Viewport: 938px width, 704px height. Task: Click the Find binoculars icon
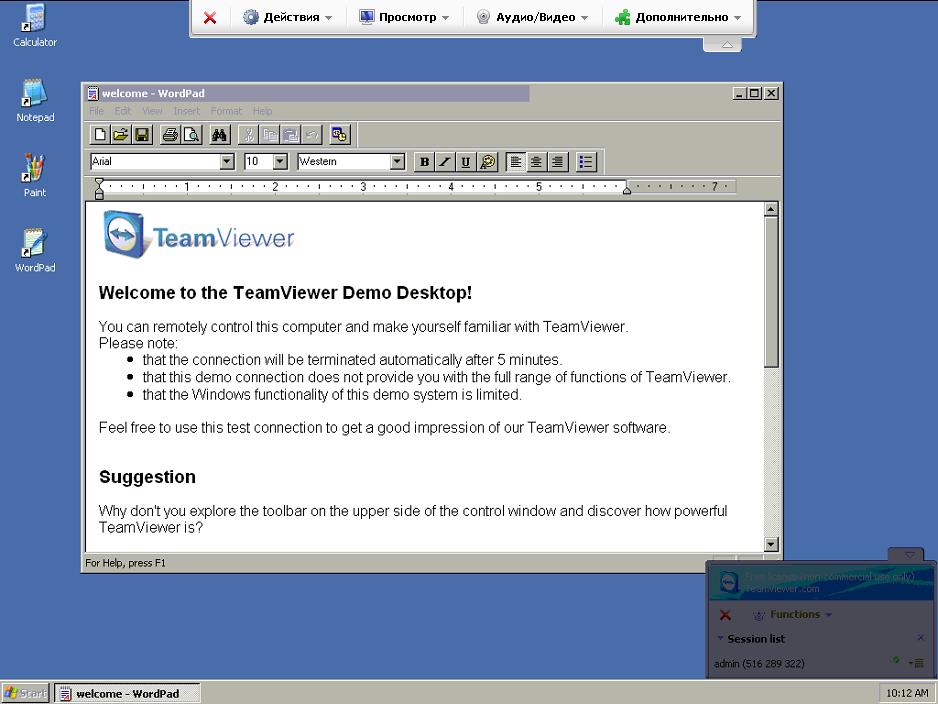click(x=220, y=135)
